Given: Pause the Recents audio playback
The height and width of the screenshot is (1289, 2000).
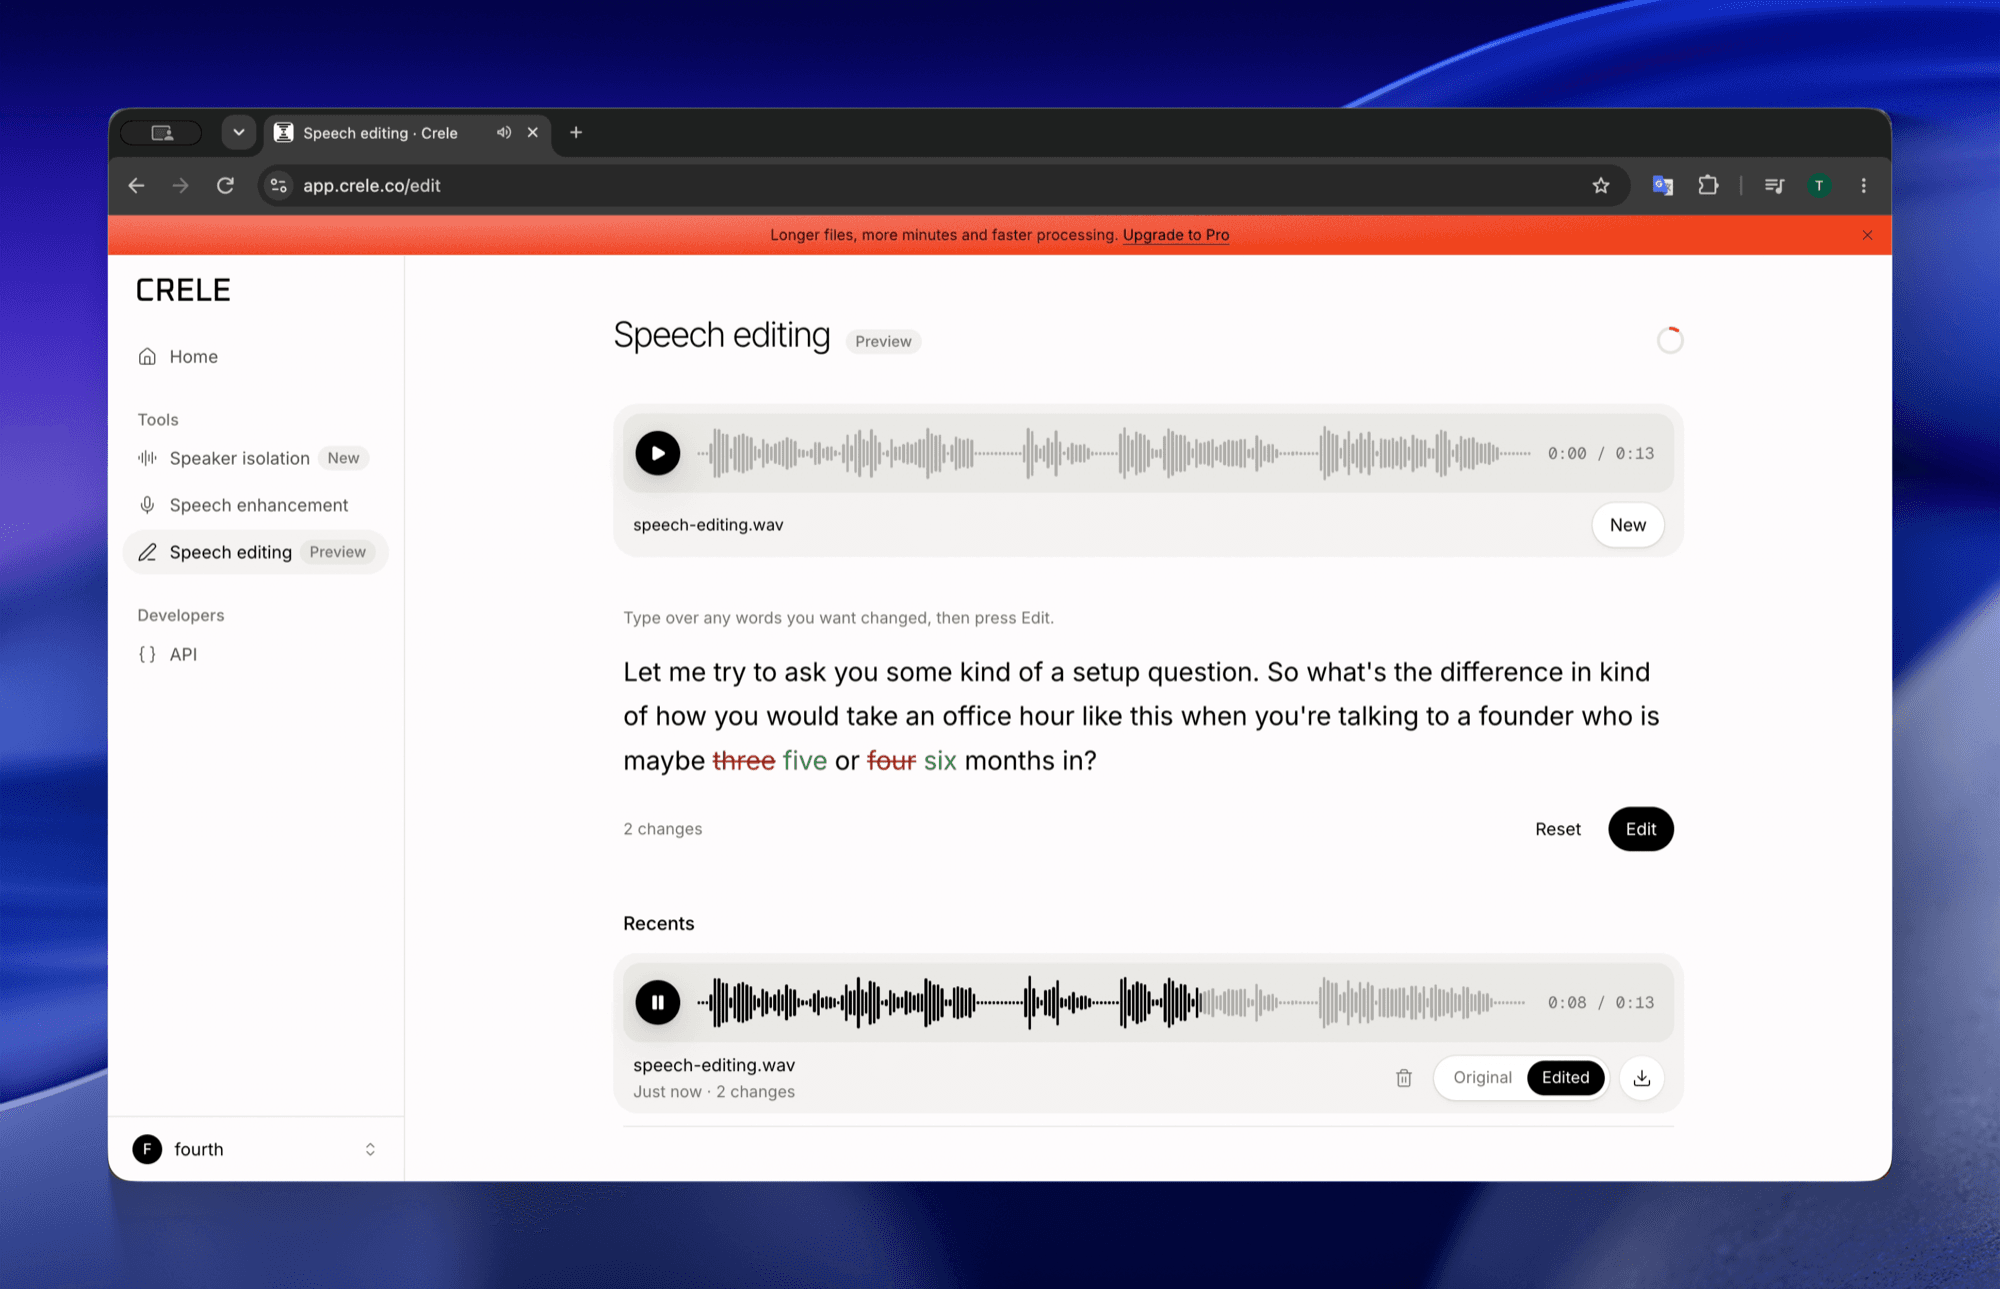Looking at the screenshot, I should point(657,1002).
